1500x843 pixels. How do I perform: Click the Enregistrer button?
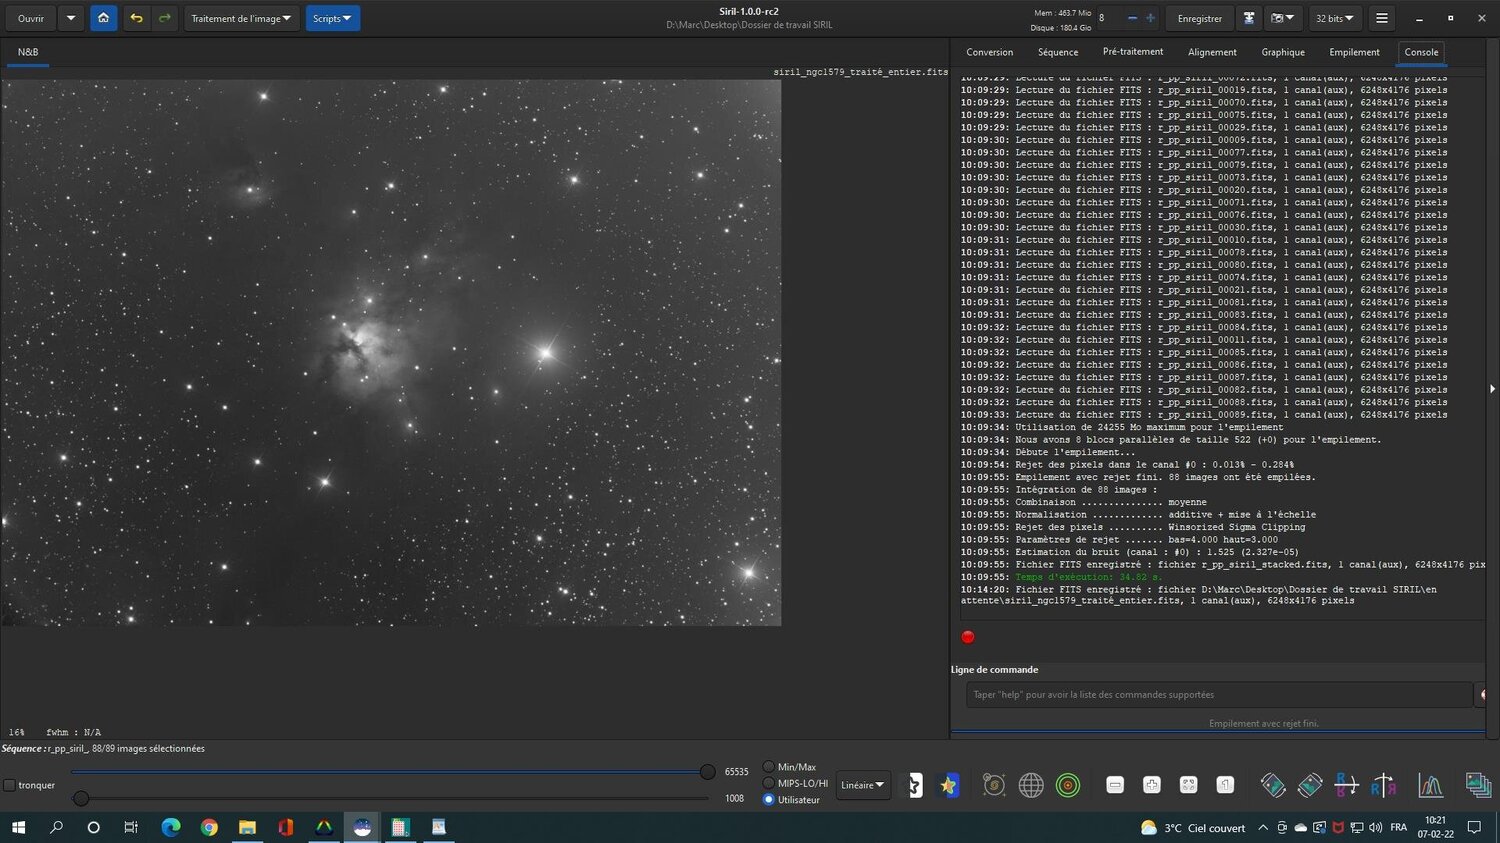pyautogui.click(x=1199, y=18)
